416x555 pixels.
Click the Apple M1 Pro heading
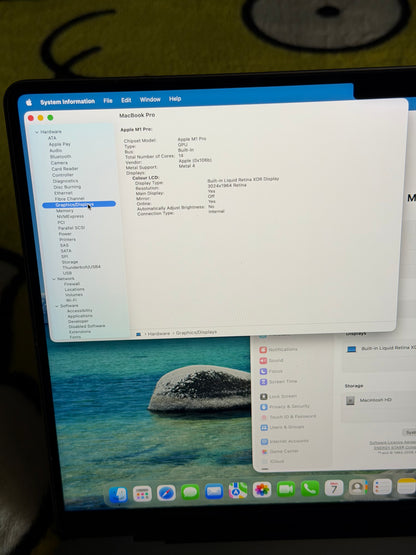[x=136, y=130]
